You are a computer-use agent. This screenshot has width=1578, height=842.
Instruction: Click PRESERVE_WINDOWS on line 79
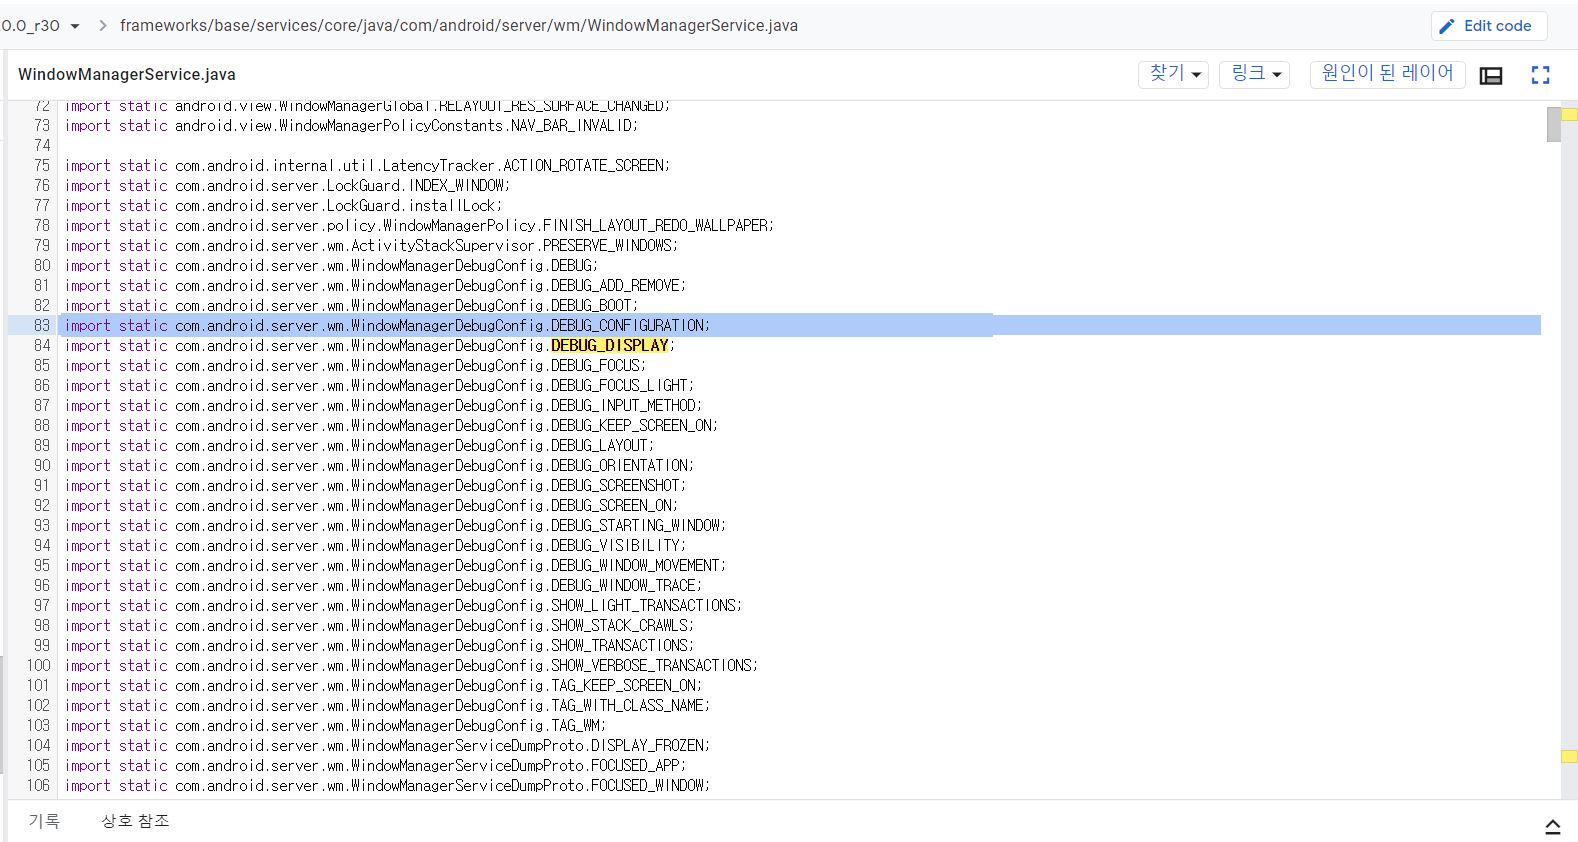pos(609,245)
